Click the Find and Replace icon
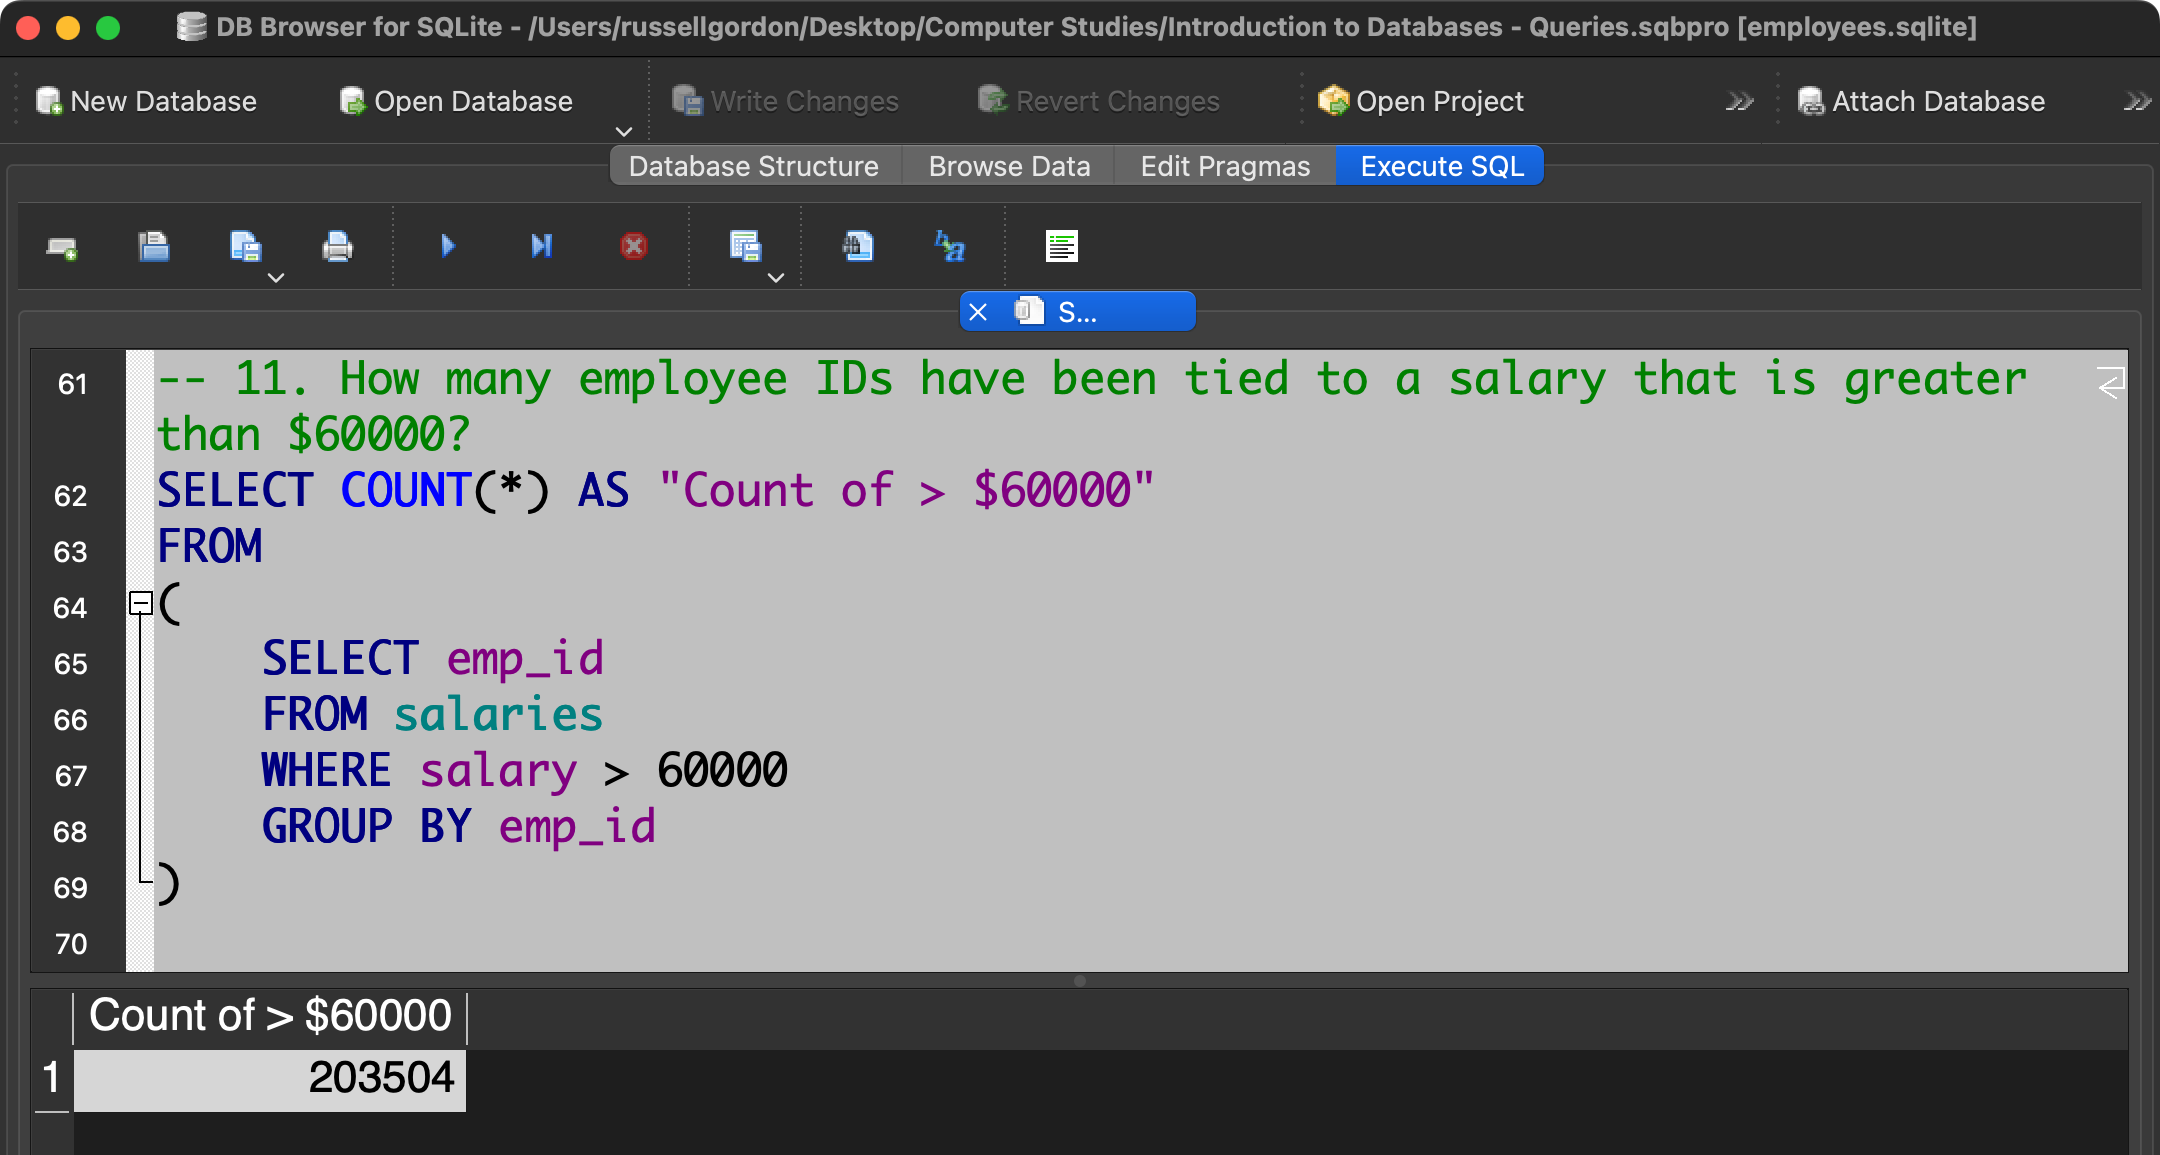Screen dimensions: 2160x1155 coord(949,246)
